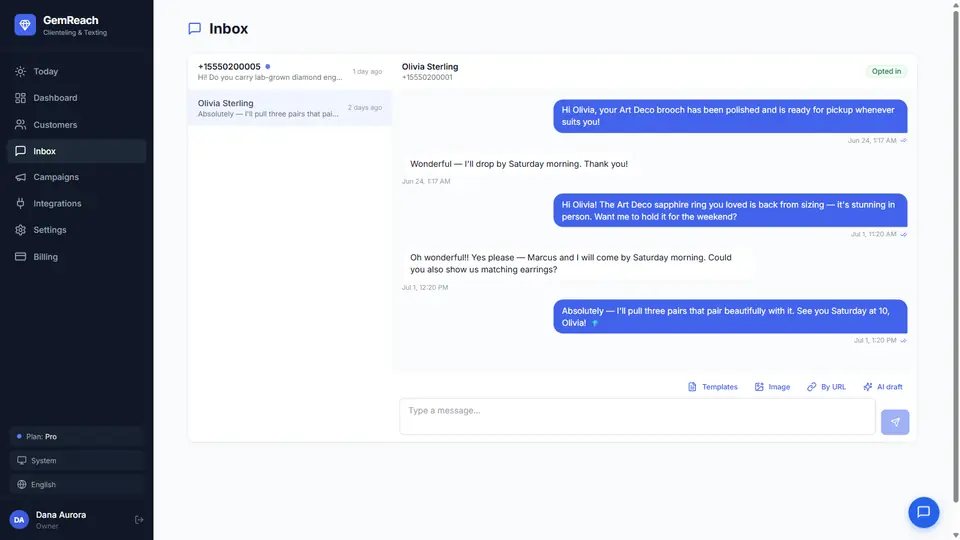
Task: Click the scrollbar down arrow
Action: click(955, 535)
